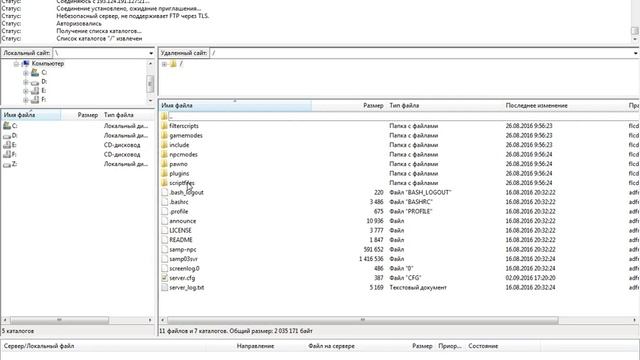Open the Удаленный сайт path dropdown
Viewport: 640px width, 360px height.
click(x=636, y=53)
